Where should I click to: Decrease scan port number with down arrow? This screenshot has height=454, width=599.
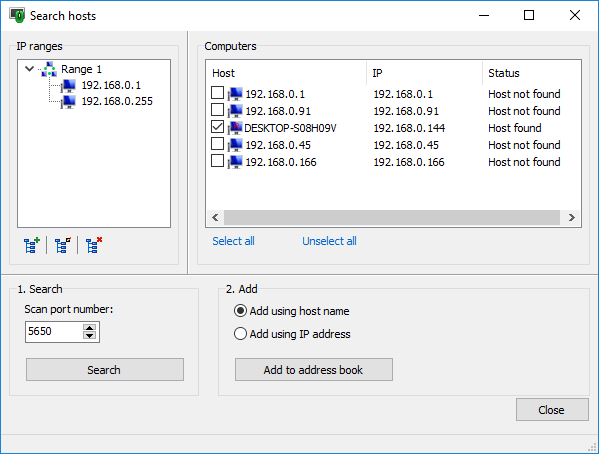coord(89,336)
